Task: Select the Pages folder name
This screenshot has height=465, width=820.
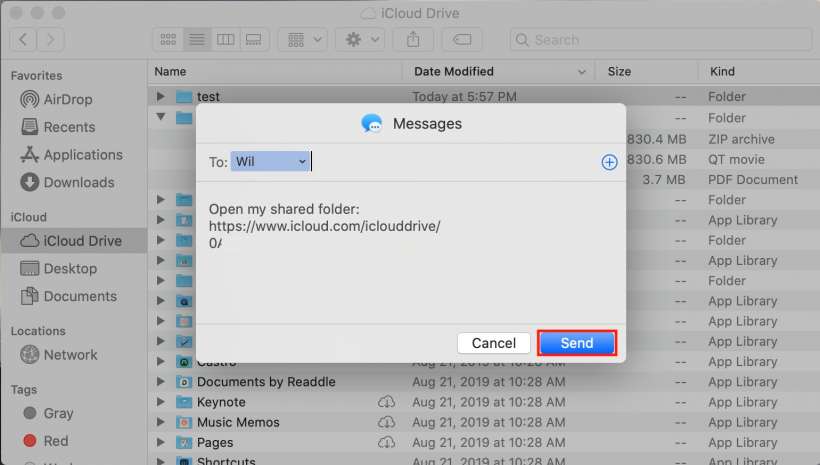Action: pos(215,443)
